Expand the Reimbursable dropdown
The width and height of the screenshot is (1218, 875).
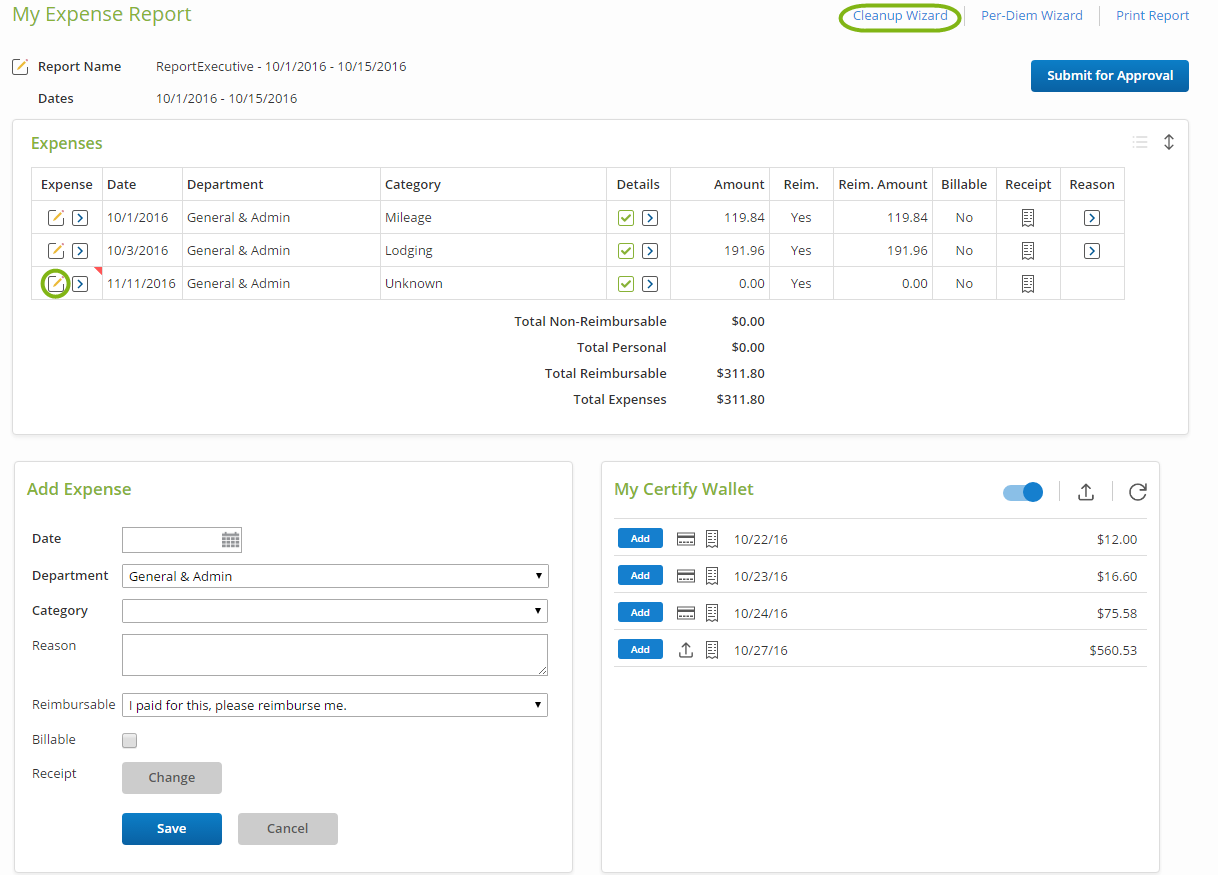coord(335,705)
